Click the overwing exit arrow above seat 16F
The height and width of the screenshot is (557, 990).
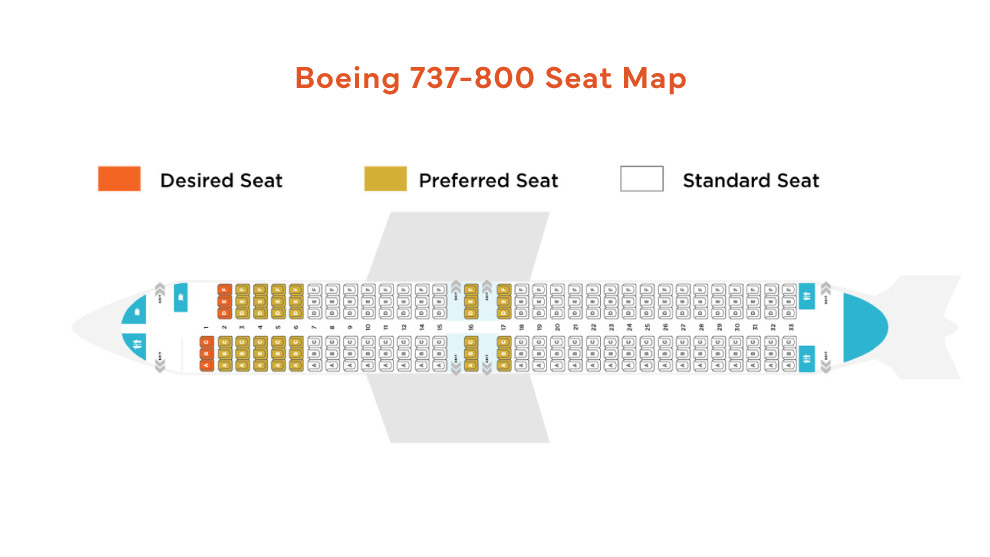coord(457,286)
